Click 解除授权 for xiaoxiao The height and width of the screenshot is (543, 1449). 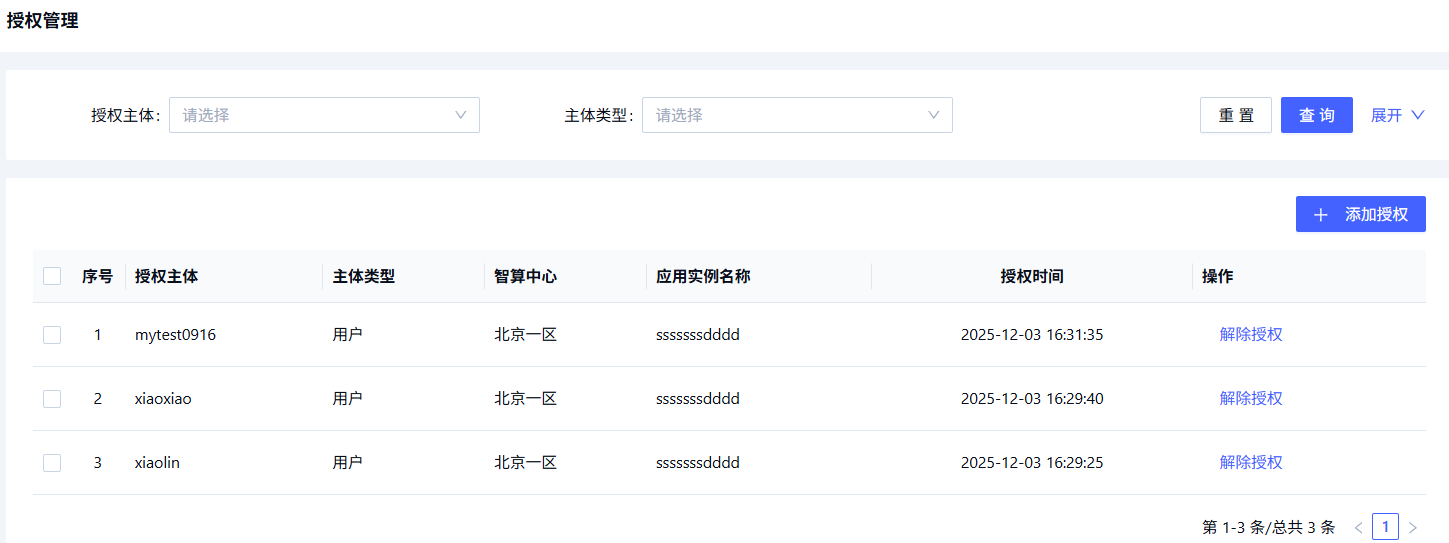pos(1250,399)
